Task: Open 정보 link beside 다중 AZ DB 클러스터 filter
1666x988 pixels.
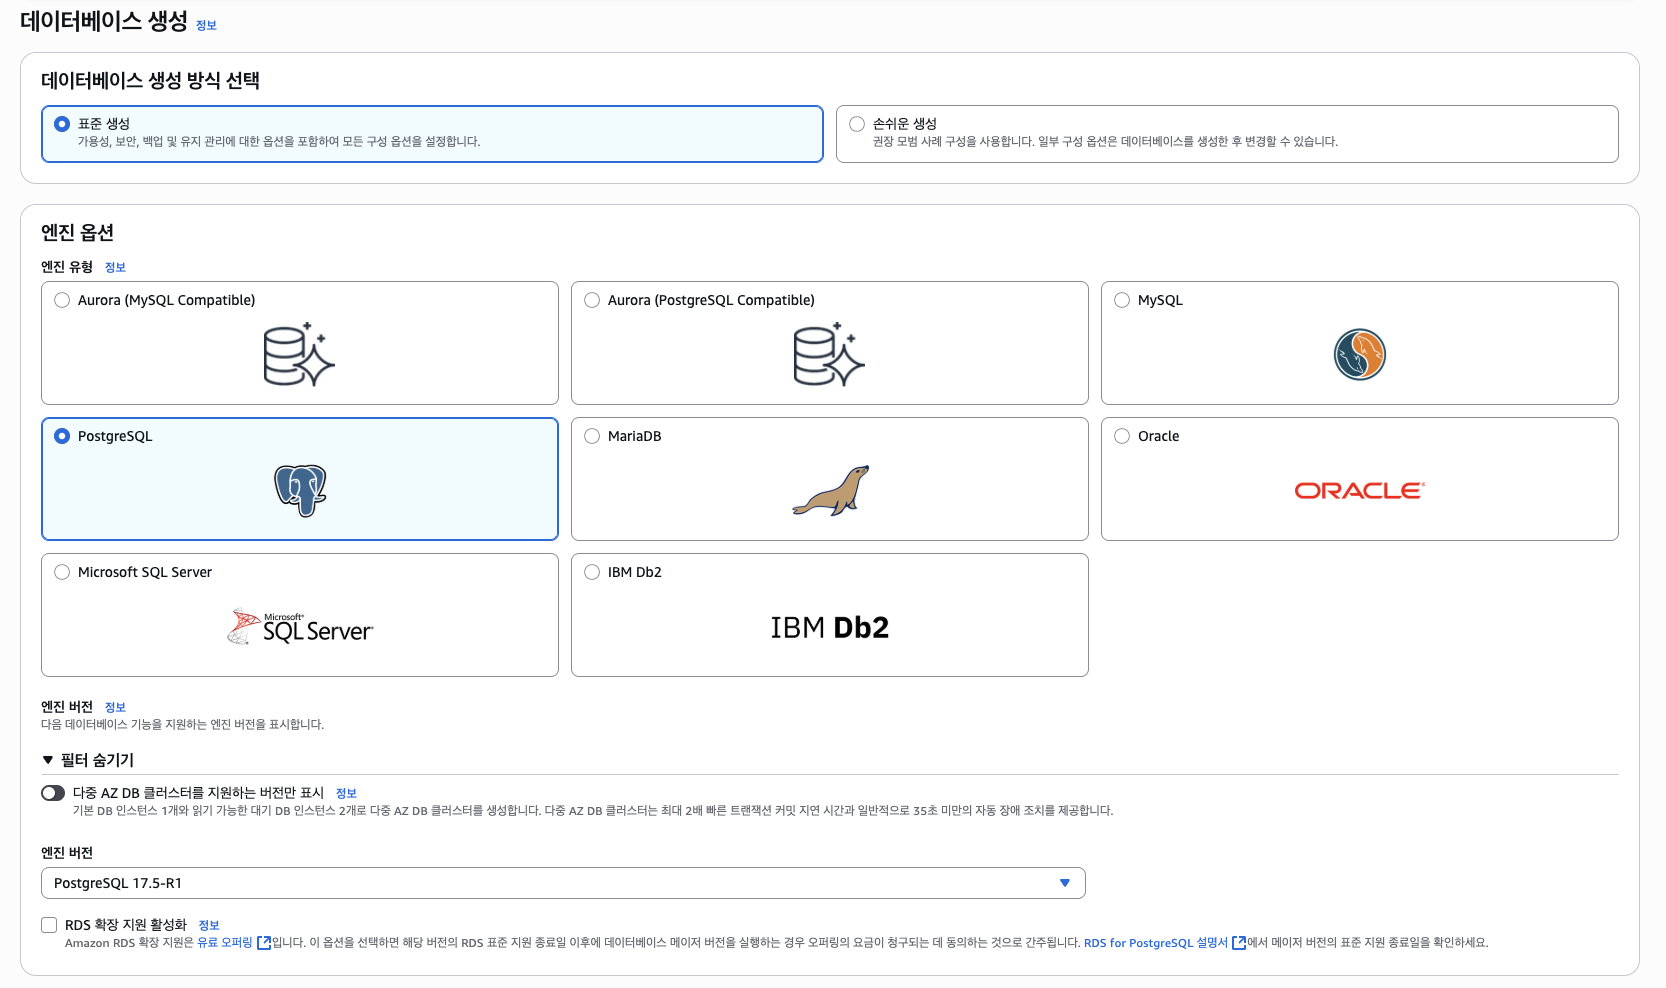Action: click(346, 793)
